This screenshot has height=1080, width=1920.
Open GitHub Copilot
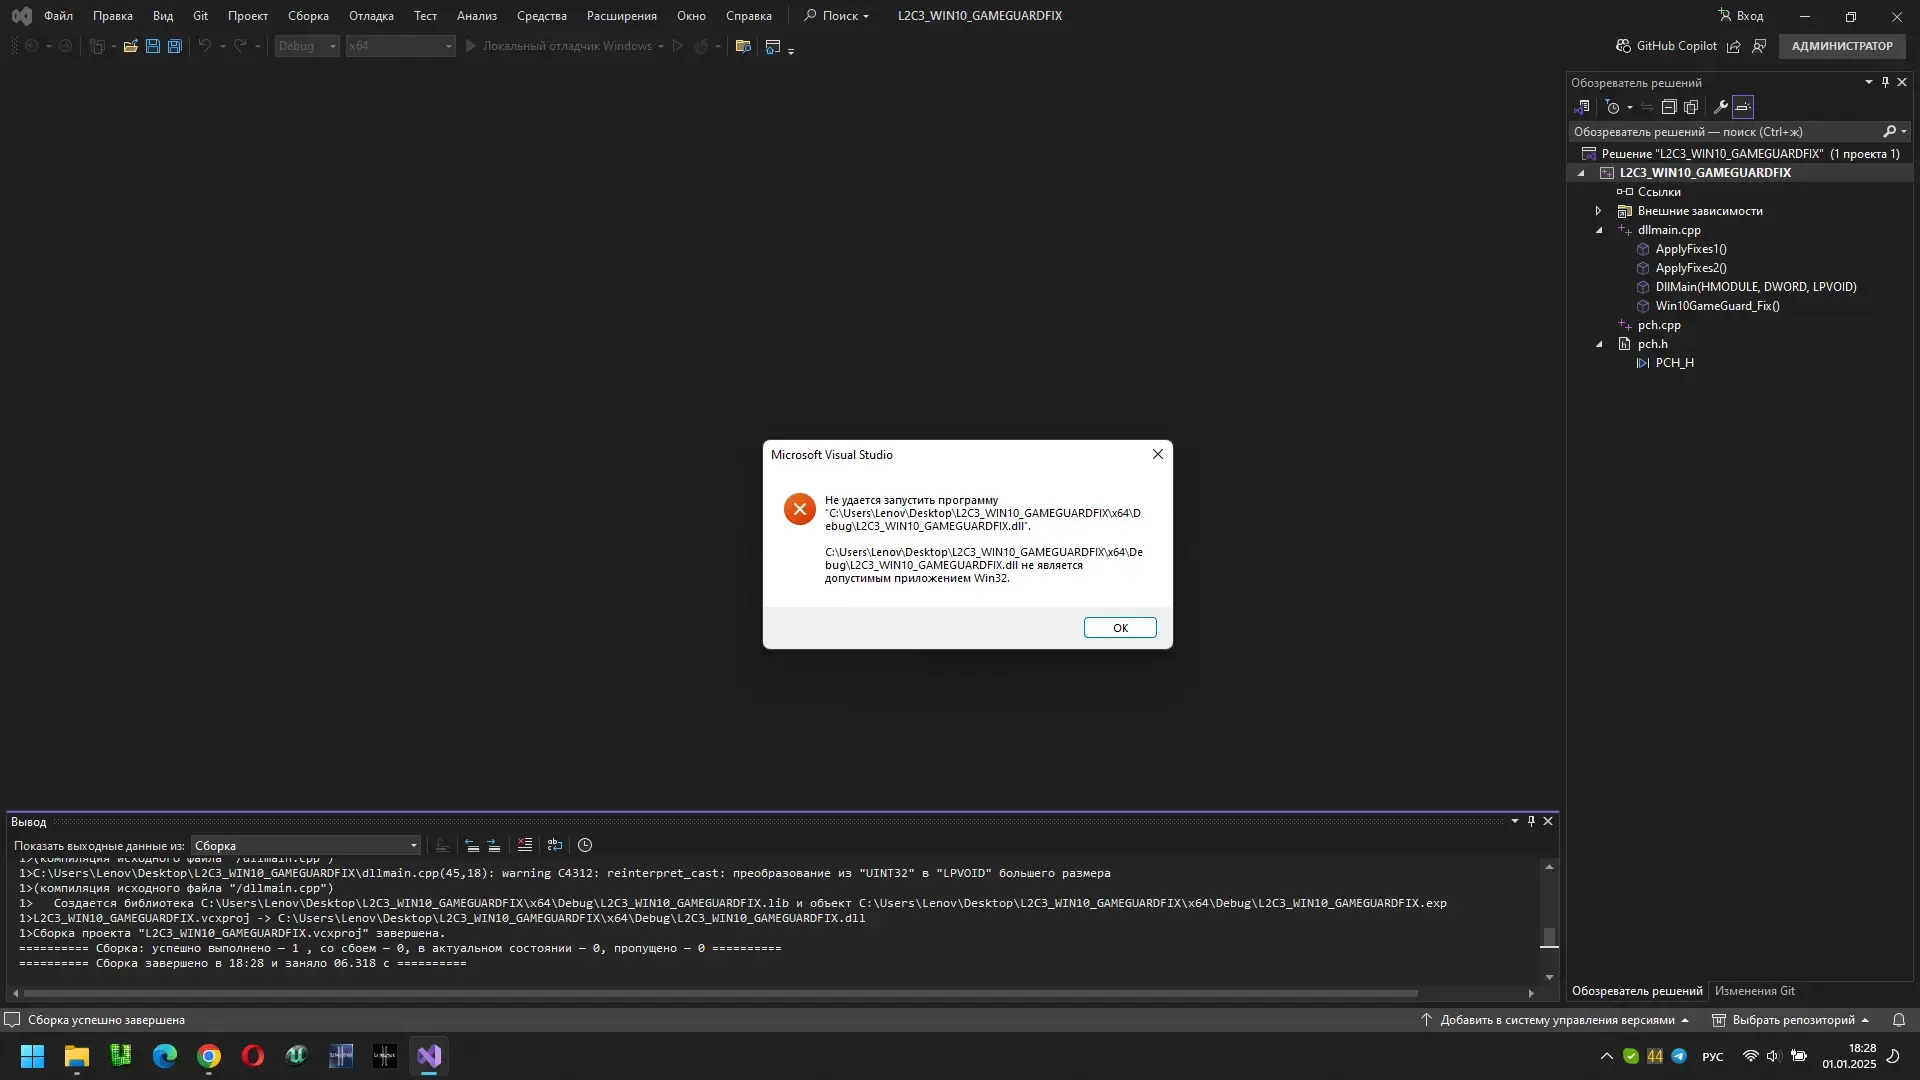tap(1666, 46)
